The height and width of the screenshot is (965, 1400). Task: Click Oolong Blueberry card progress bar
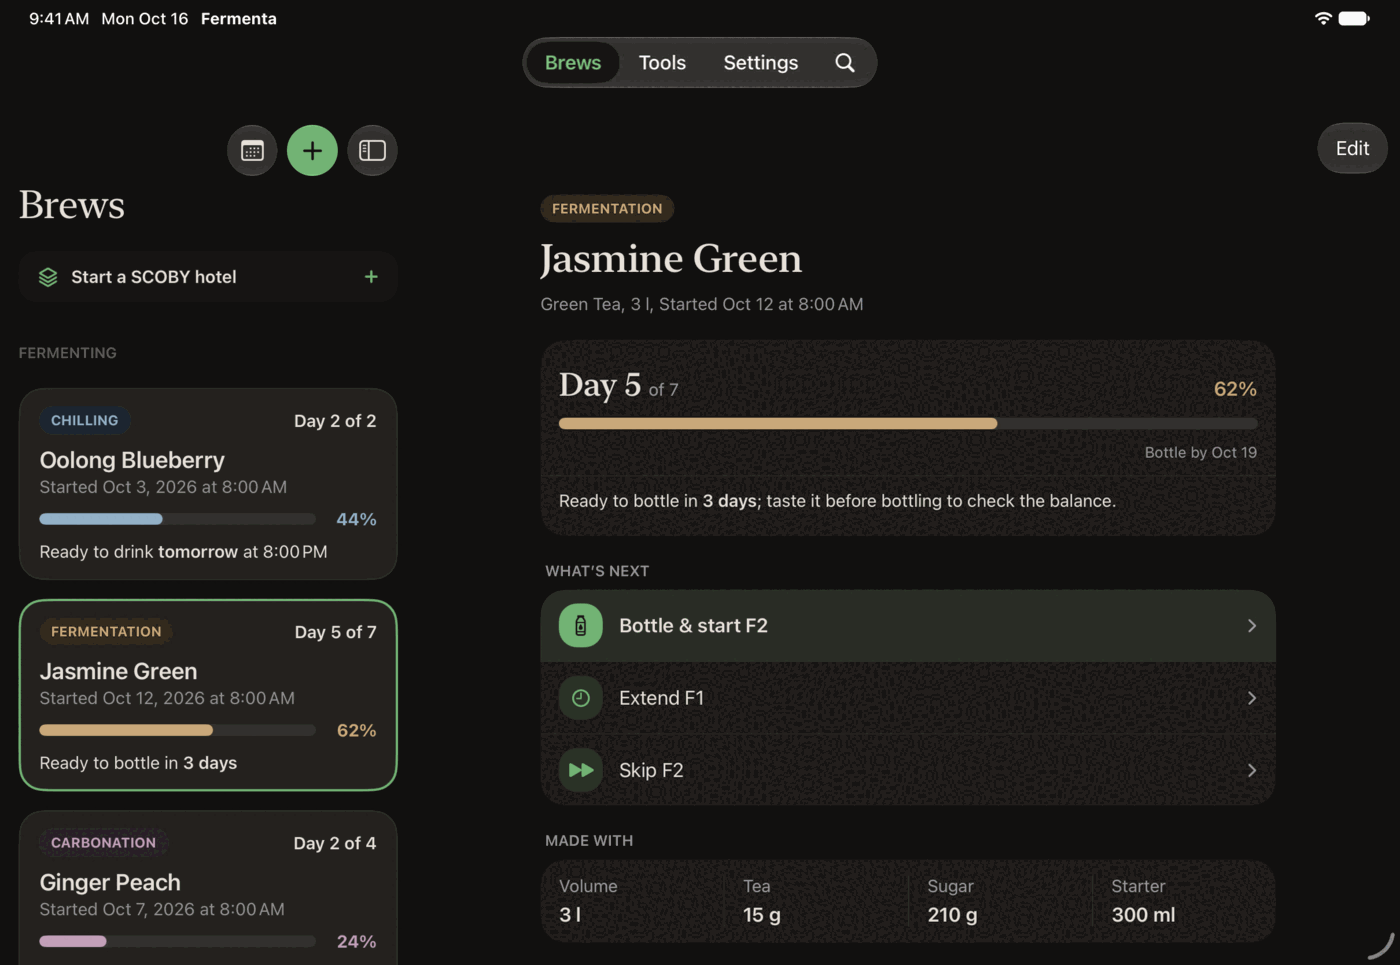coord(177,519)
